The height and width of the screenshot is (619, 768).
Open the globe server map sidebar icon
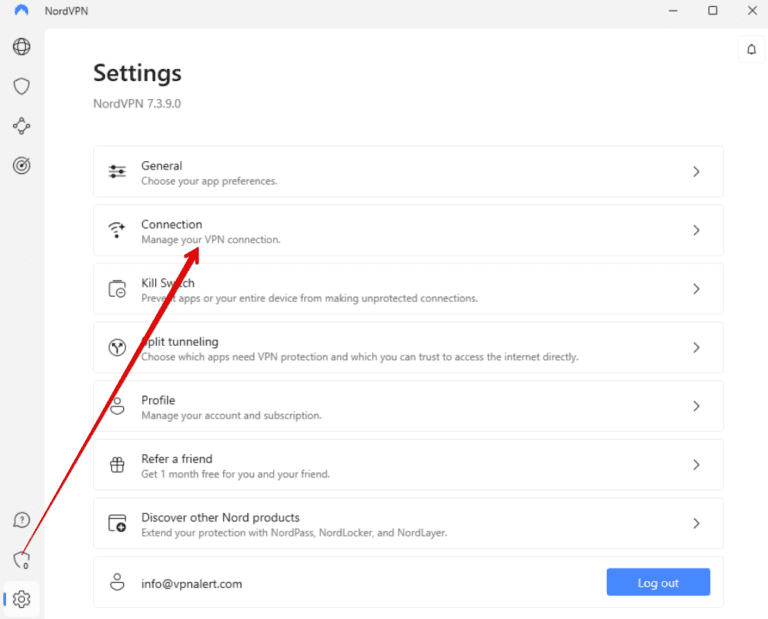[x=21, y=46]
